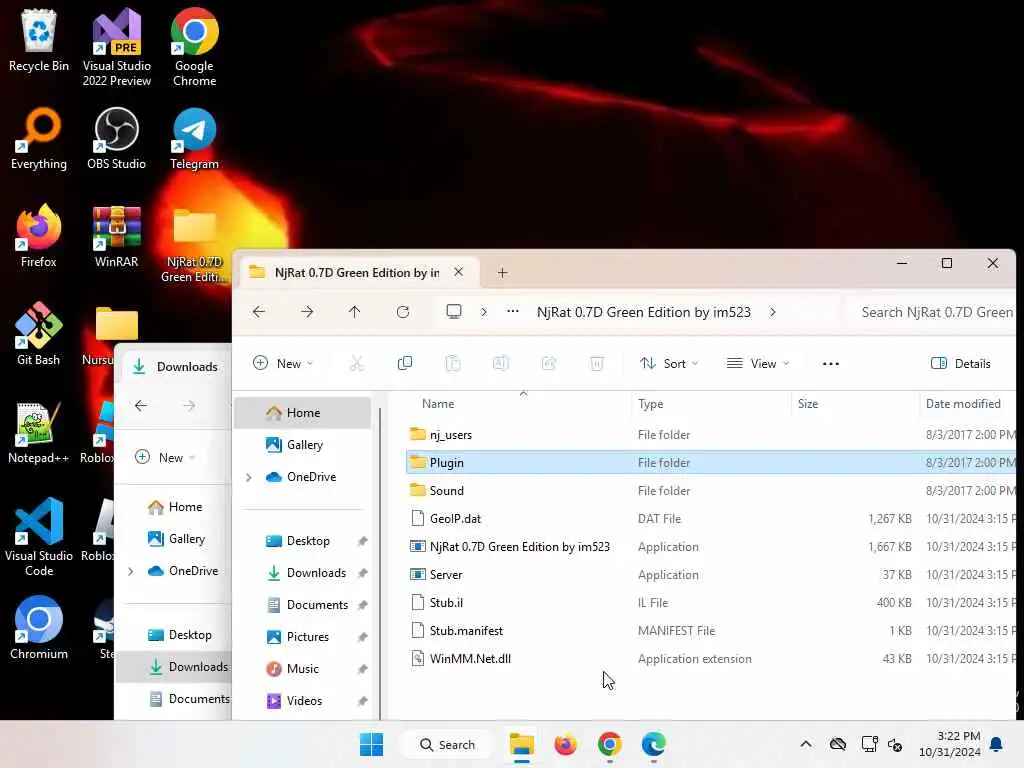The height and width of the screenshot is (768, 1024).
Task: Expand breadcrumb chevron after NjRat folder name
Action: click(x=773, y=312)
